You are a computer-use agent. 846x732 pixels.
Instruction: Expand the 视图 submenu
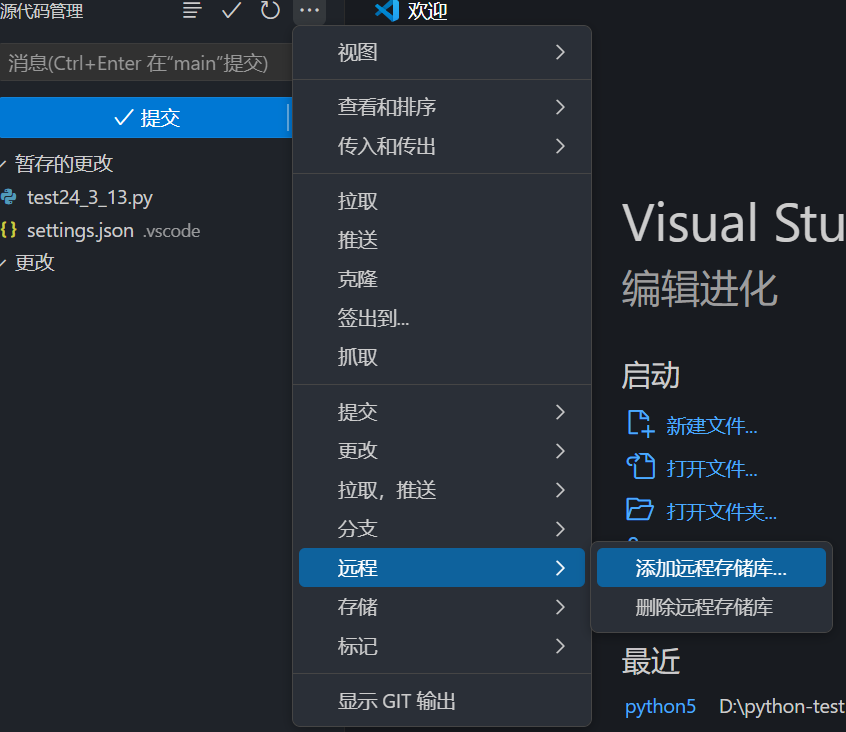[442, 52]
